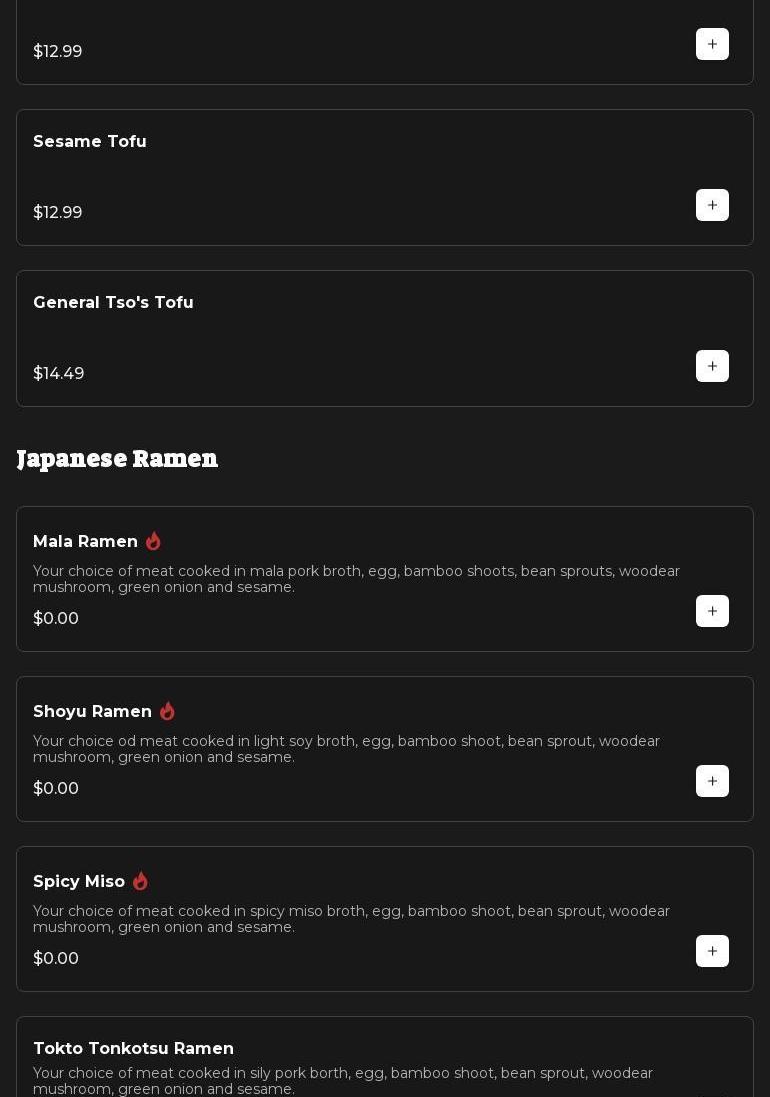Click the Shoyu Ramen item name
Screen dimensions: 770x1097
[92, 712]
